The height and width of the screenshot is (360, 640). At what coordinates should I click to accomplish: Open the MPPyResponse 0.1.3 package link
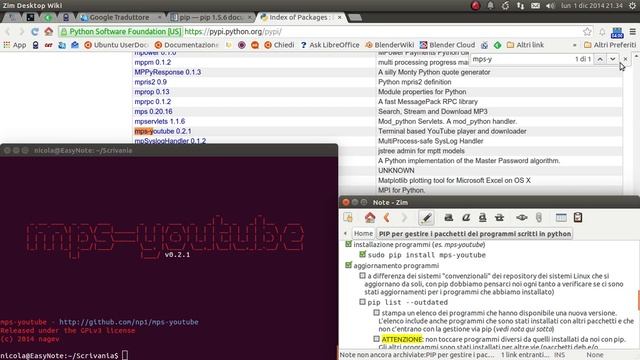point(168,72)
